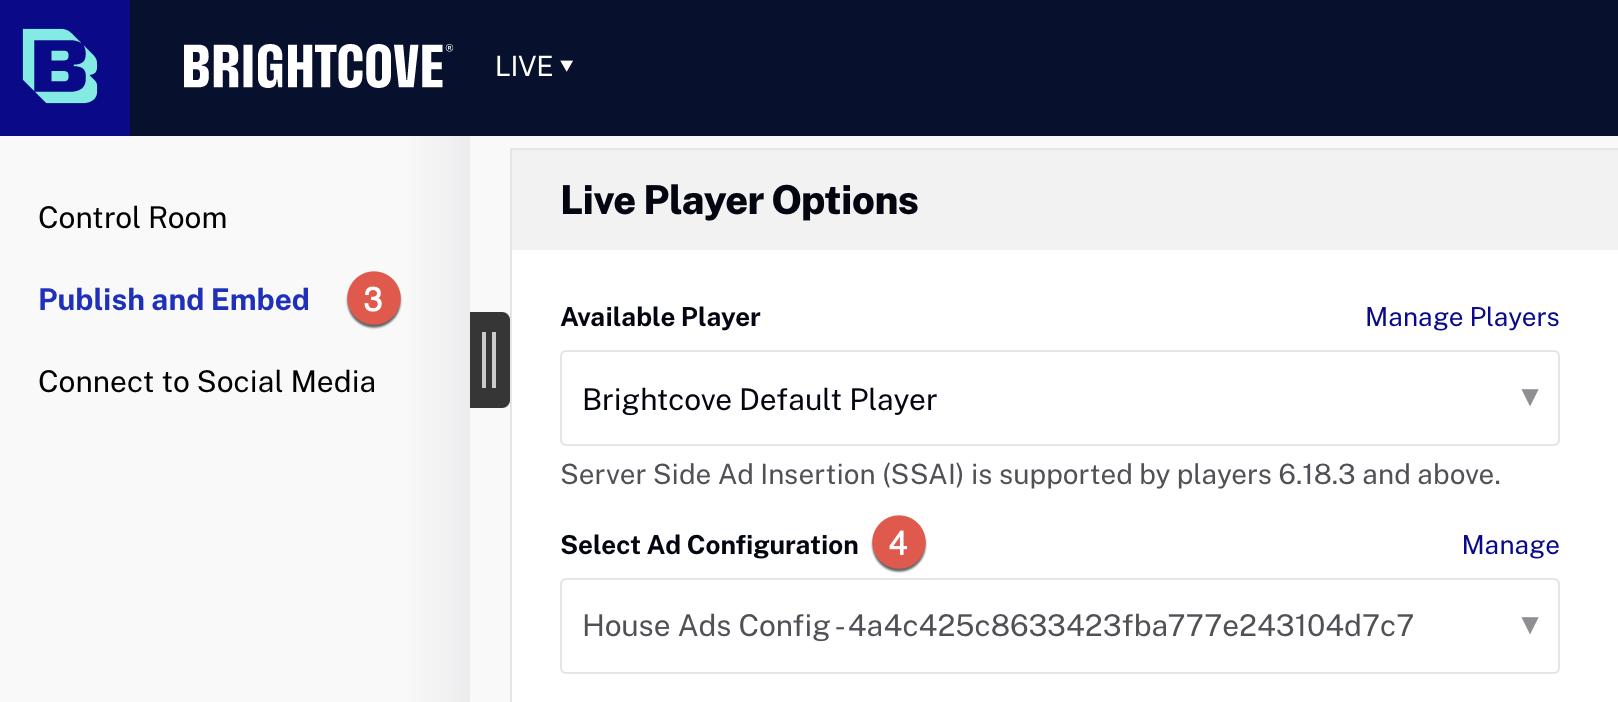Open Connect to Social Media

pos(207,382)
